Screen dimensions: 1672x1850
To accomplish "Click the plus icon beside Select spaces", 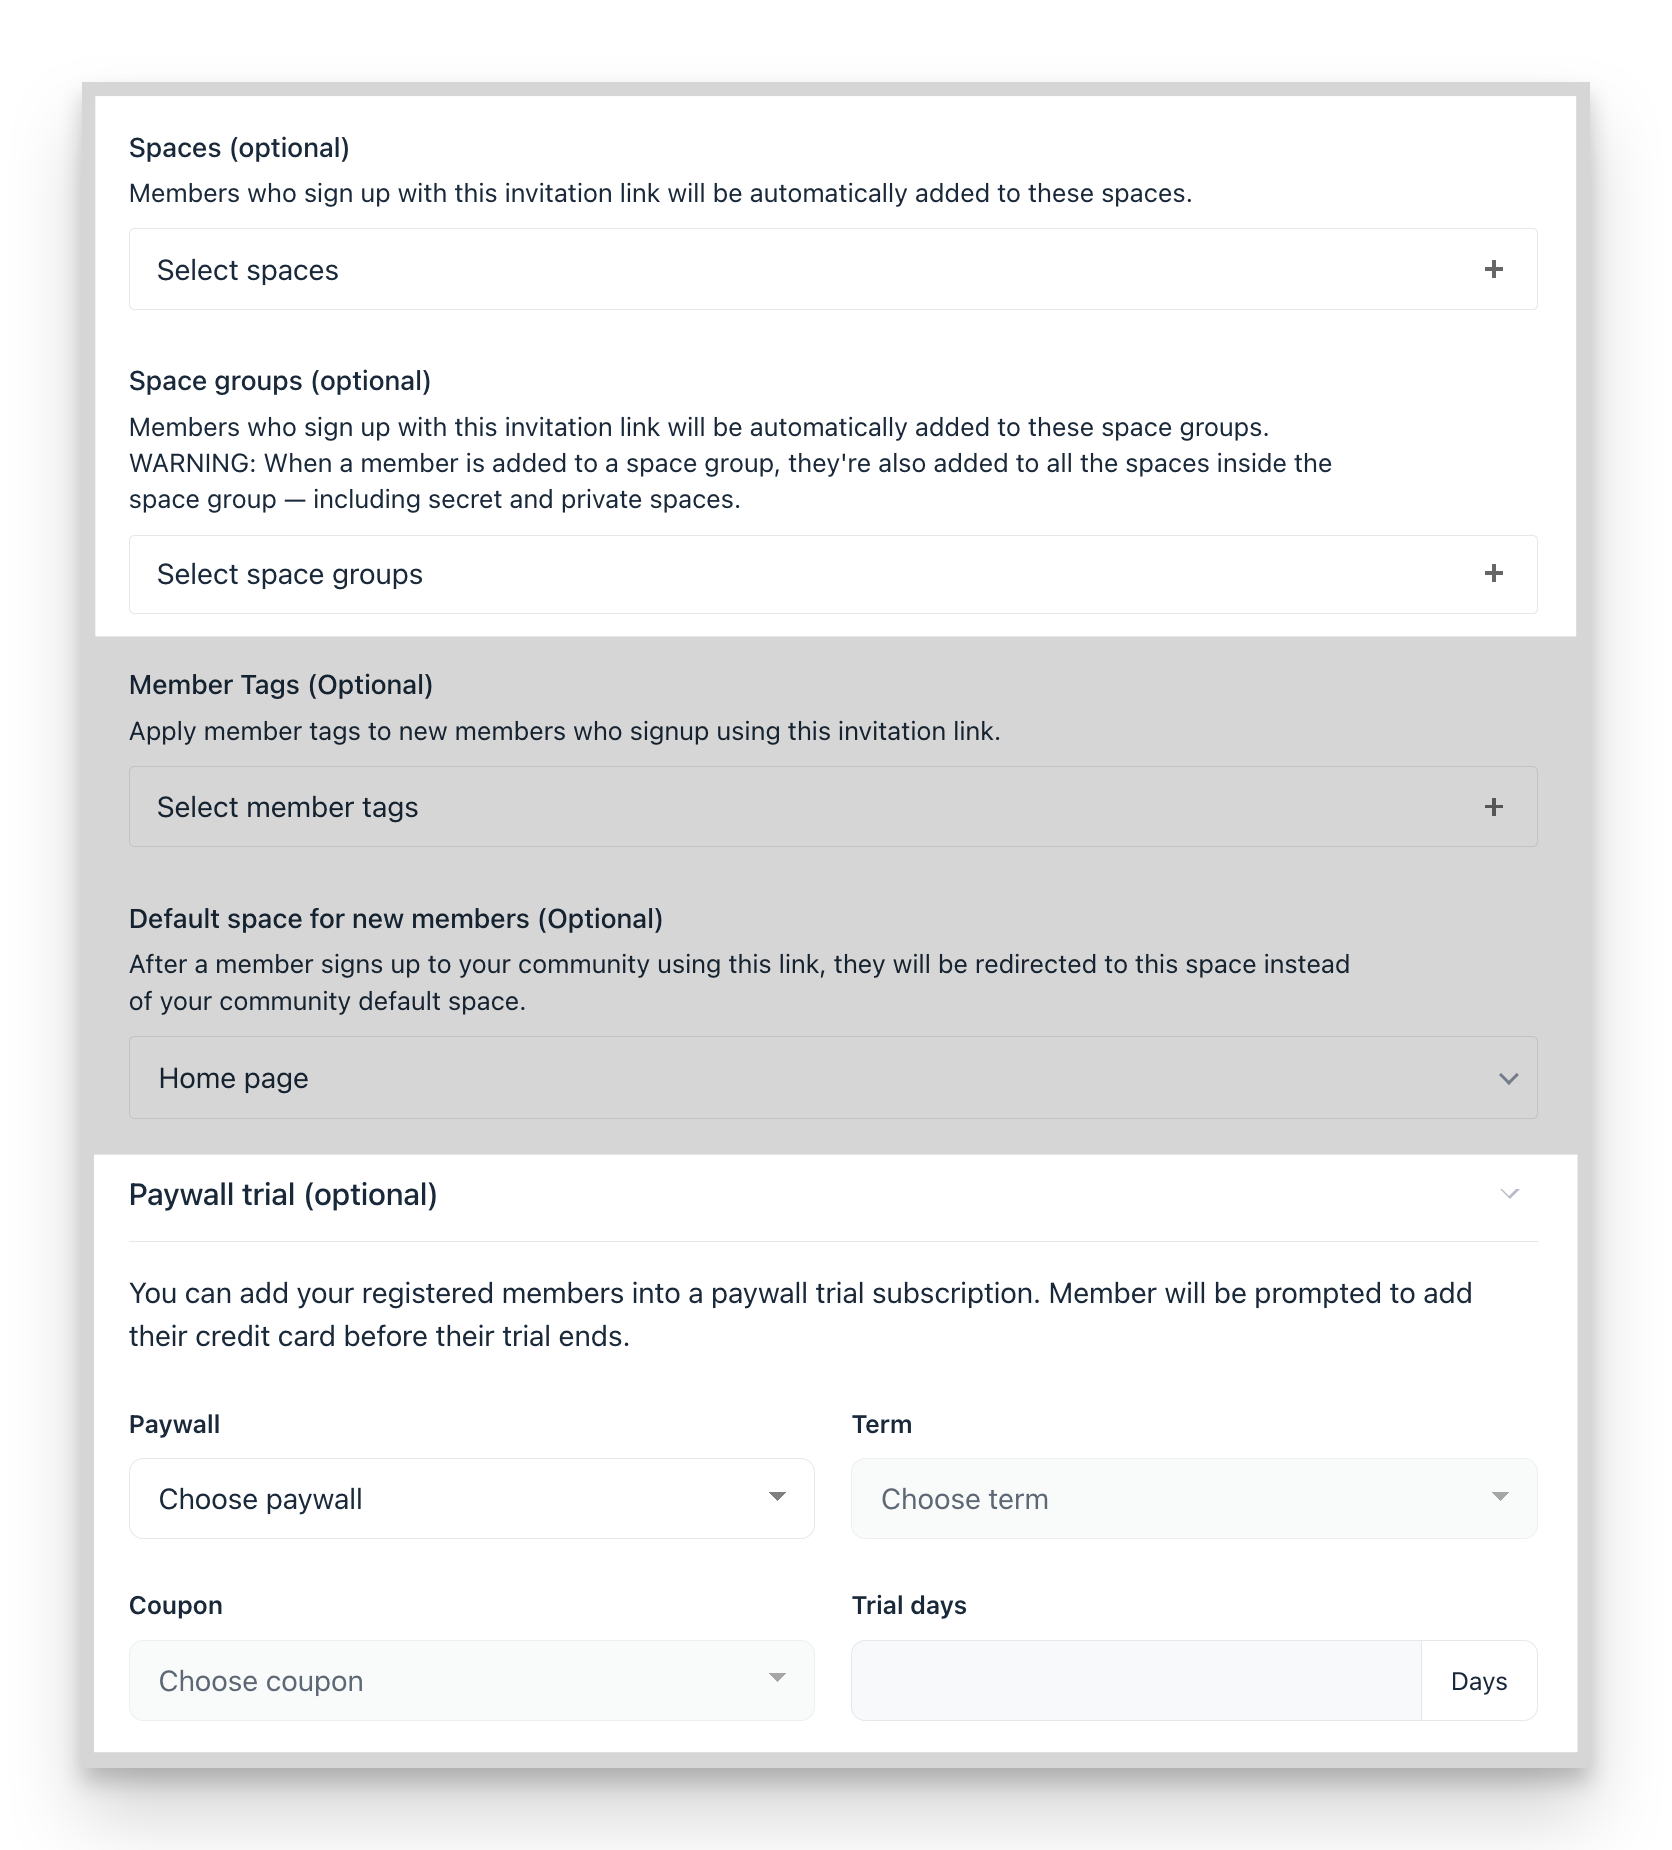I will (1494, 269).
